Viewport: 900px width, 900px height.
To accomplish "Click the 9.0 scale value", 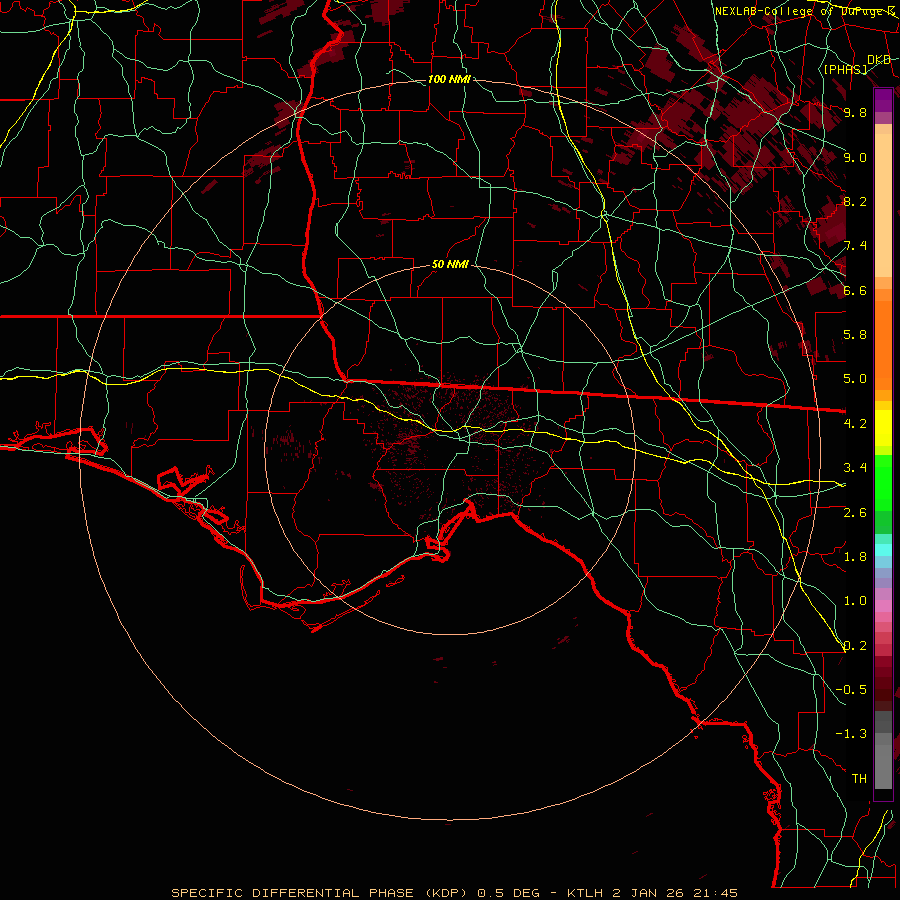I will 855,157.
